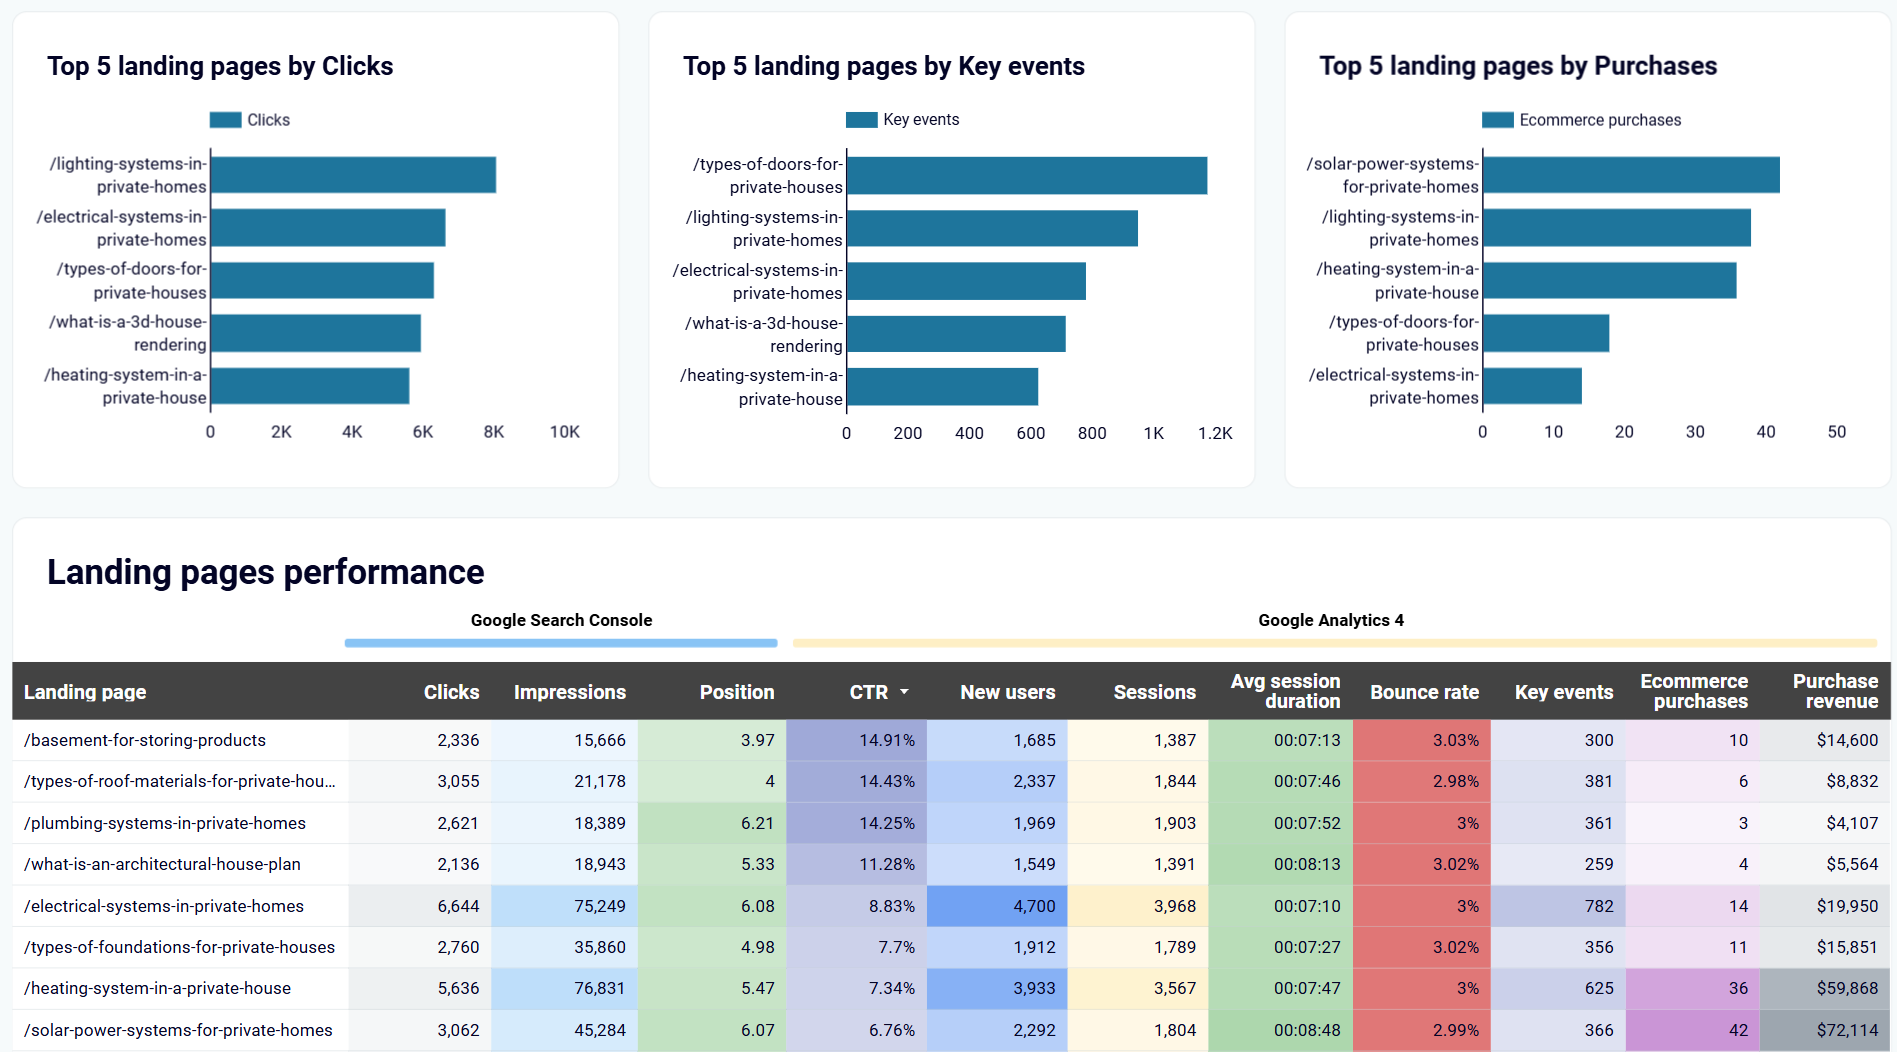
Task: Open the CTR sort dropdown
Action: pos(905,692)
